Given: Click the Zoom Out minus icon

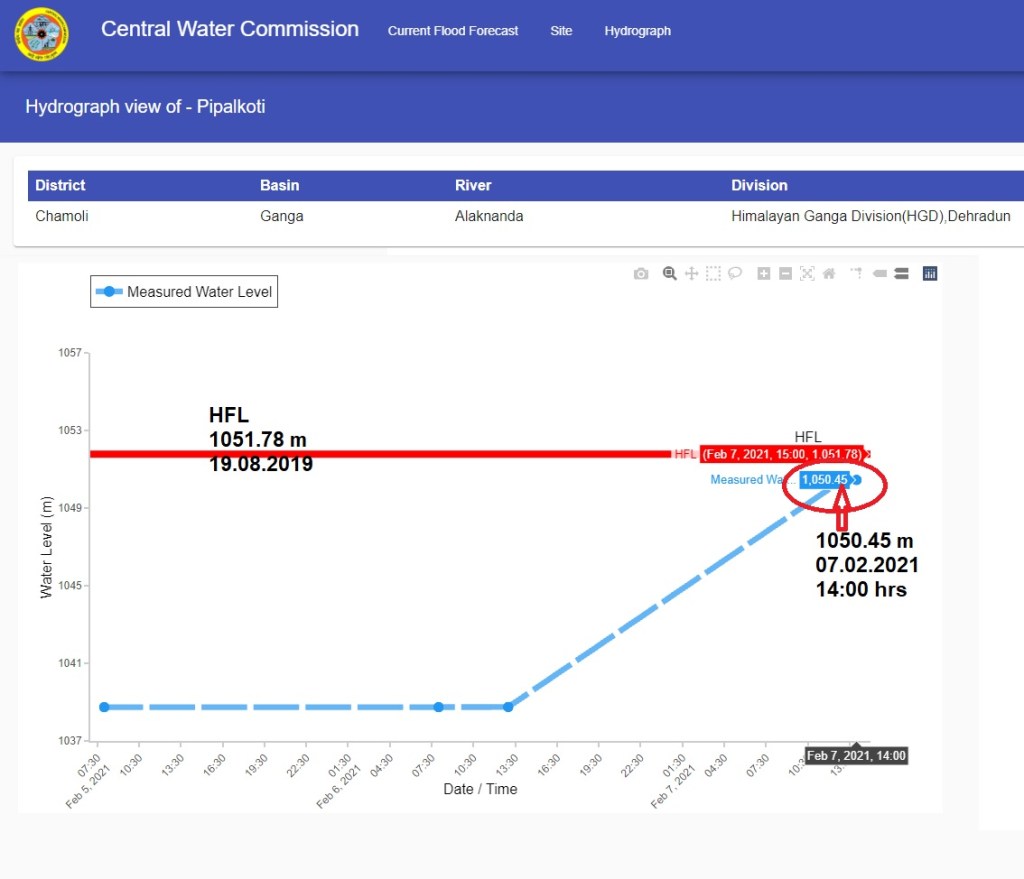Looking at the screenshot, I should [785, 274].
